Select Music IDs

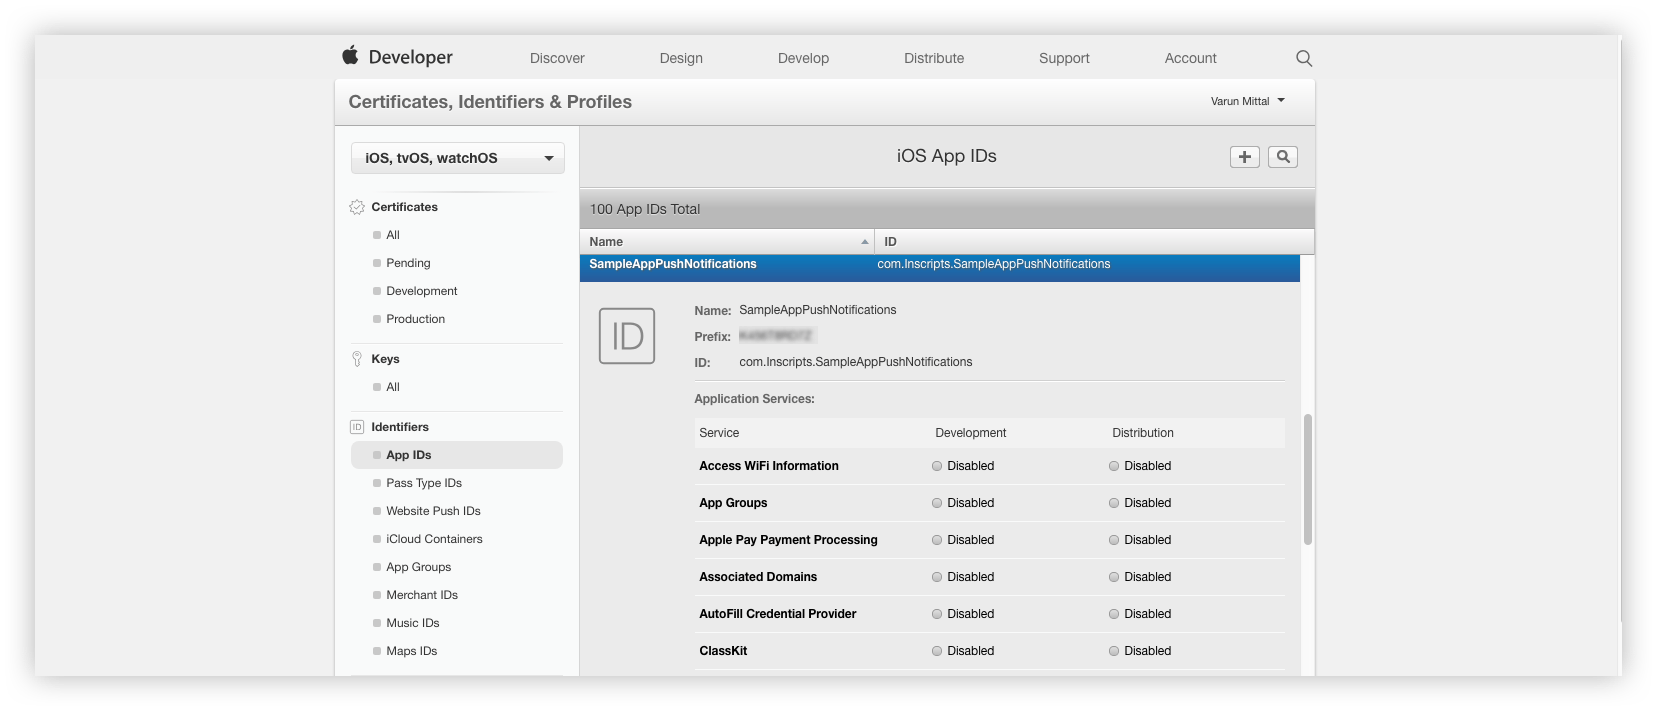pyautogui.click(x=413, y=623)
